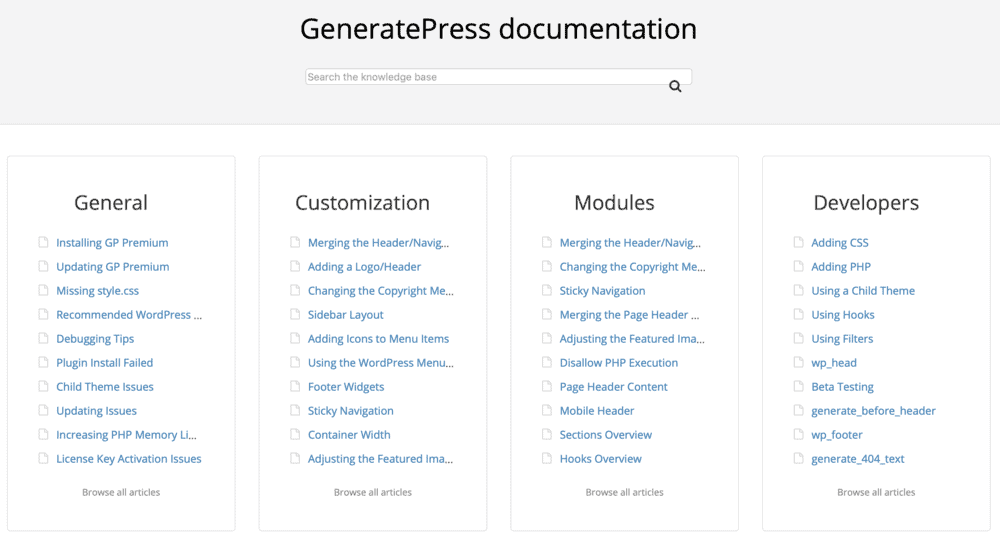Open the Using Filters article
Viewport: 1000px width, 539px height.
tap(842, 339)
